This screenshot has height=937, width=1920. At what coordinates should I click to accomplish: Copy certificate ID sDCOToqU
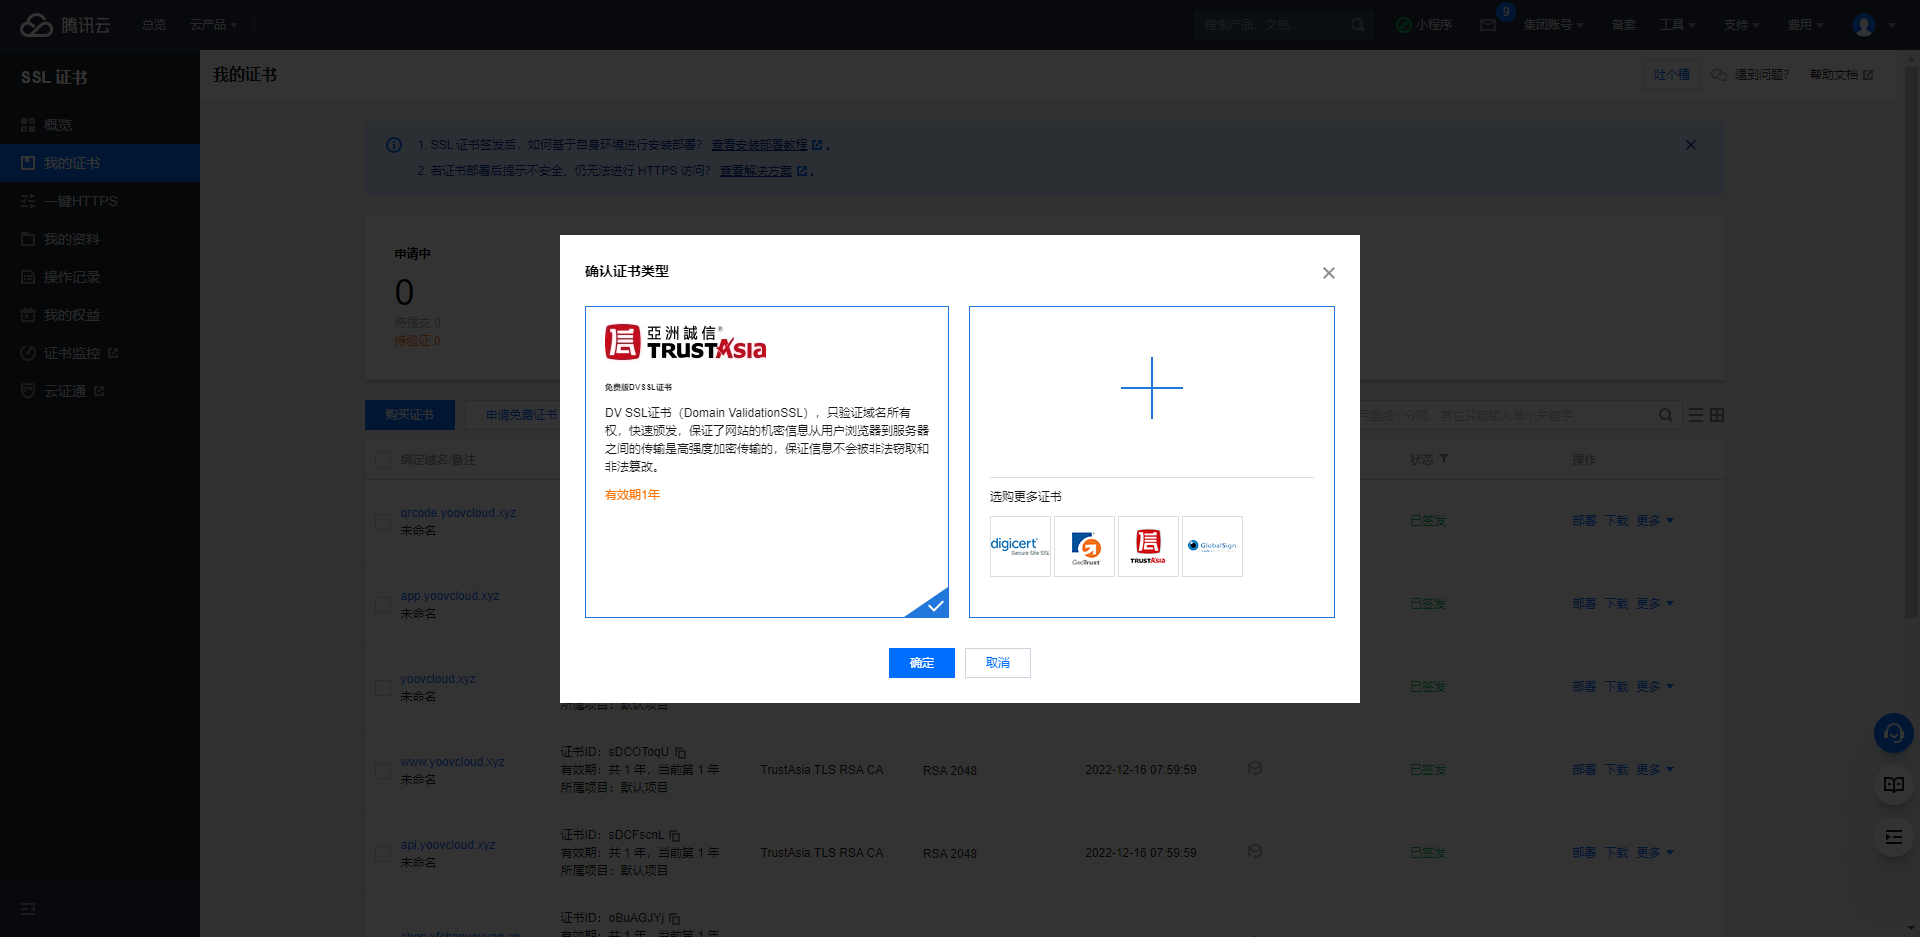click(x=681, y=752)
